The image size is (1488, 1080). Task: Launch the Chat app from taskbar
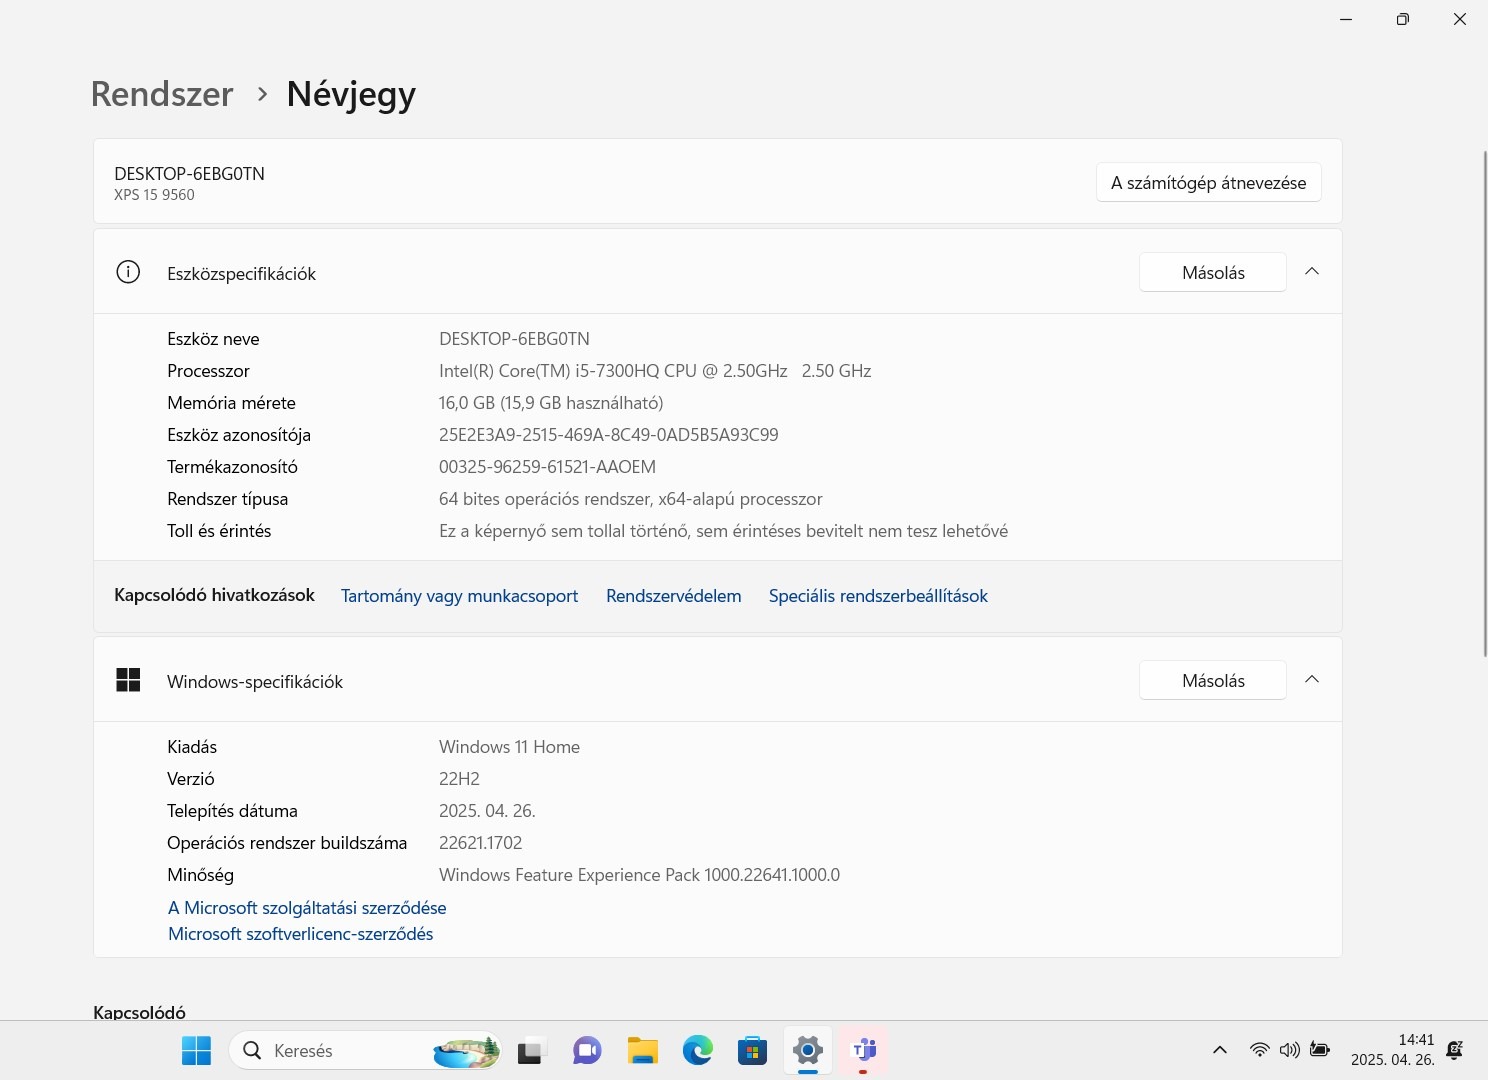tap(587, 1051)
